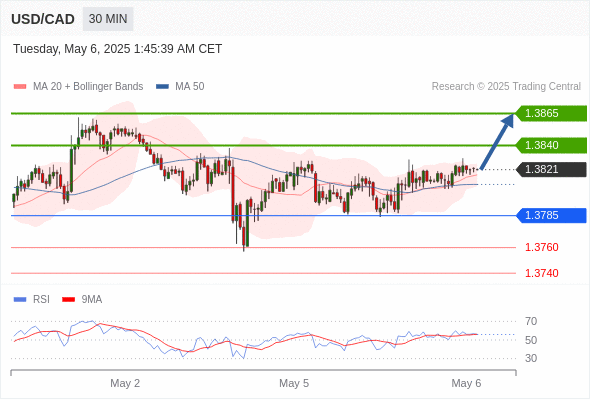This screenshot has height=400, width=590.
Task: Click the RSI 70 level label
Action: (x=531, y=321)
